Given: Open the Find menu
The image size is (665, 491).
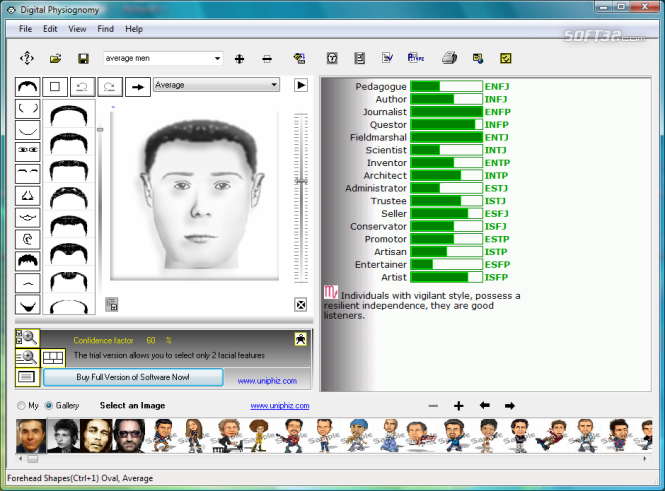Looking at the screenshot, I should (x=106, y=29).
